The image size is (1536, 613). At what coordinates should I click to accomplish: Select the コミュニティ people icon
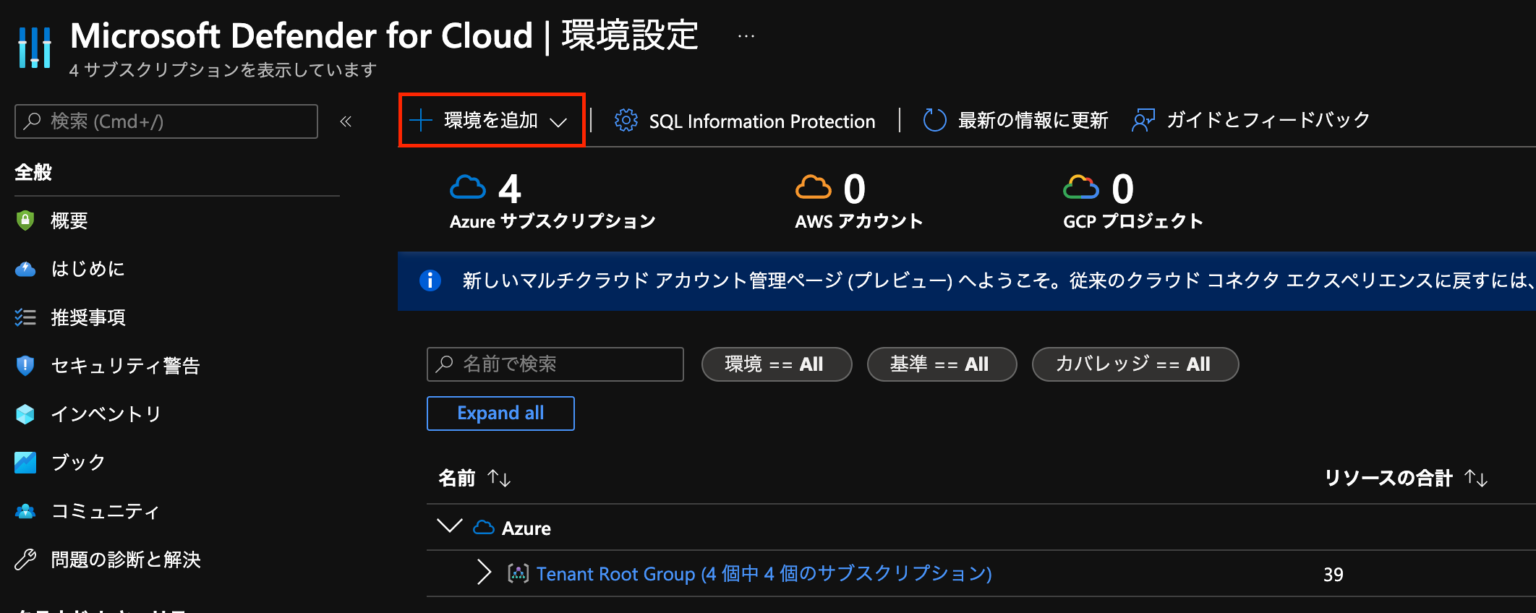click(x=27, y=510)
